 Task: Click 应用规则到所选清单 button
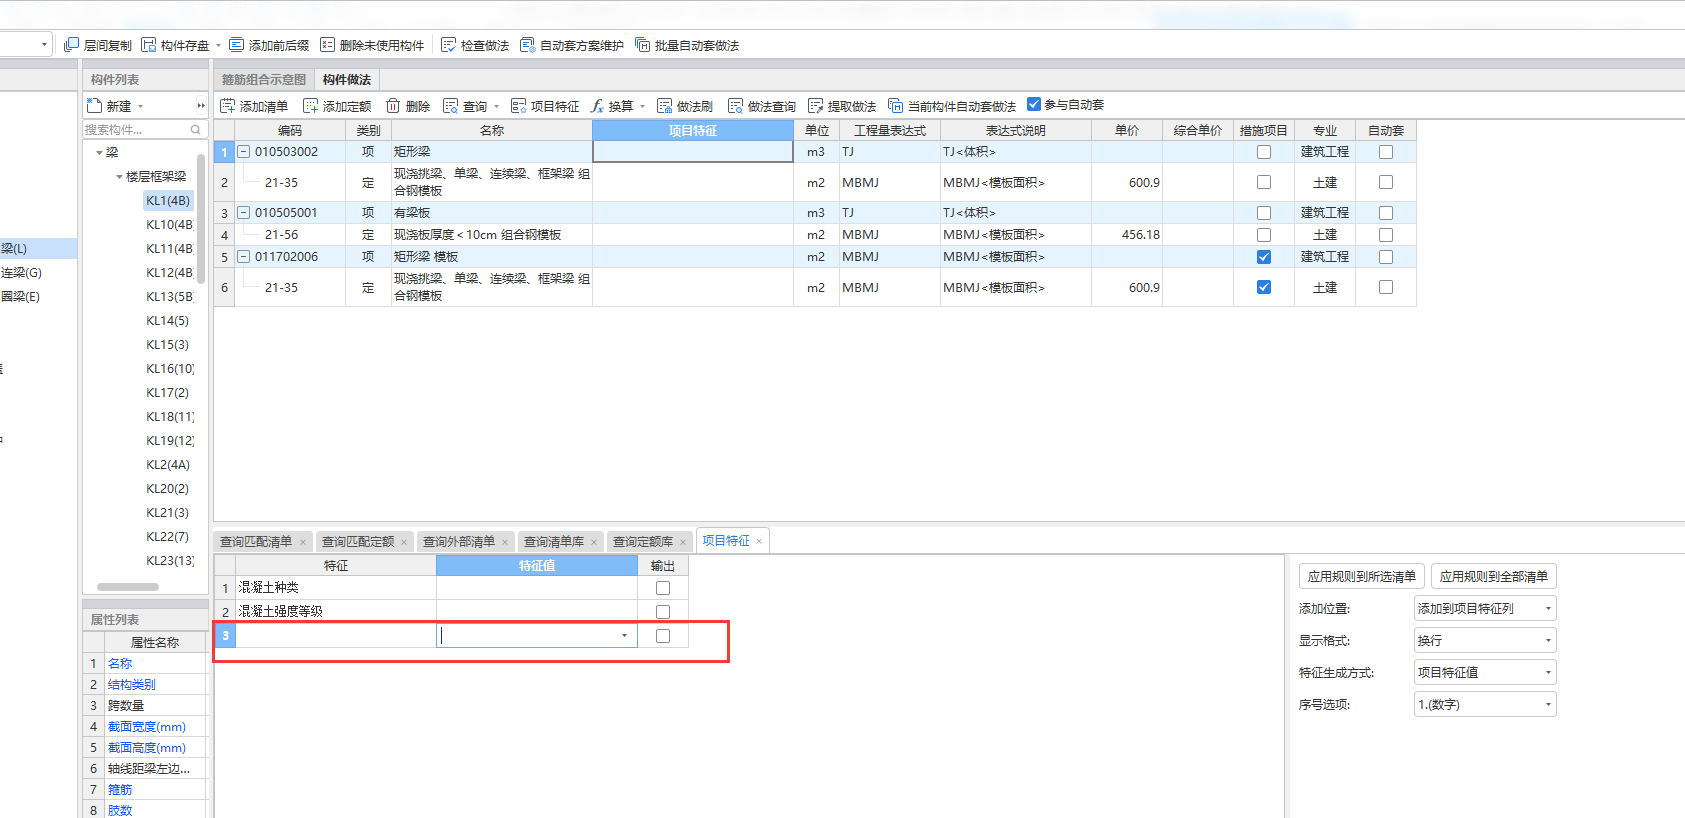click(1362, 576)
